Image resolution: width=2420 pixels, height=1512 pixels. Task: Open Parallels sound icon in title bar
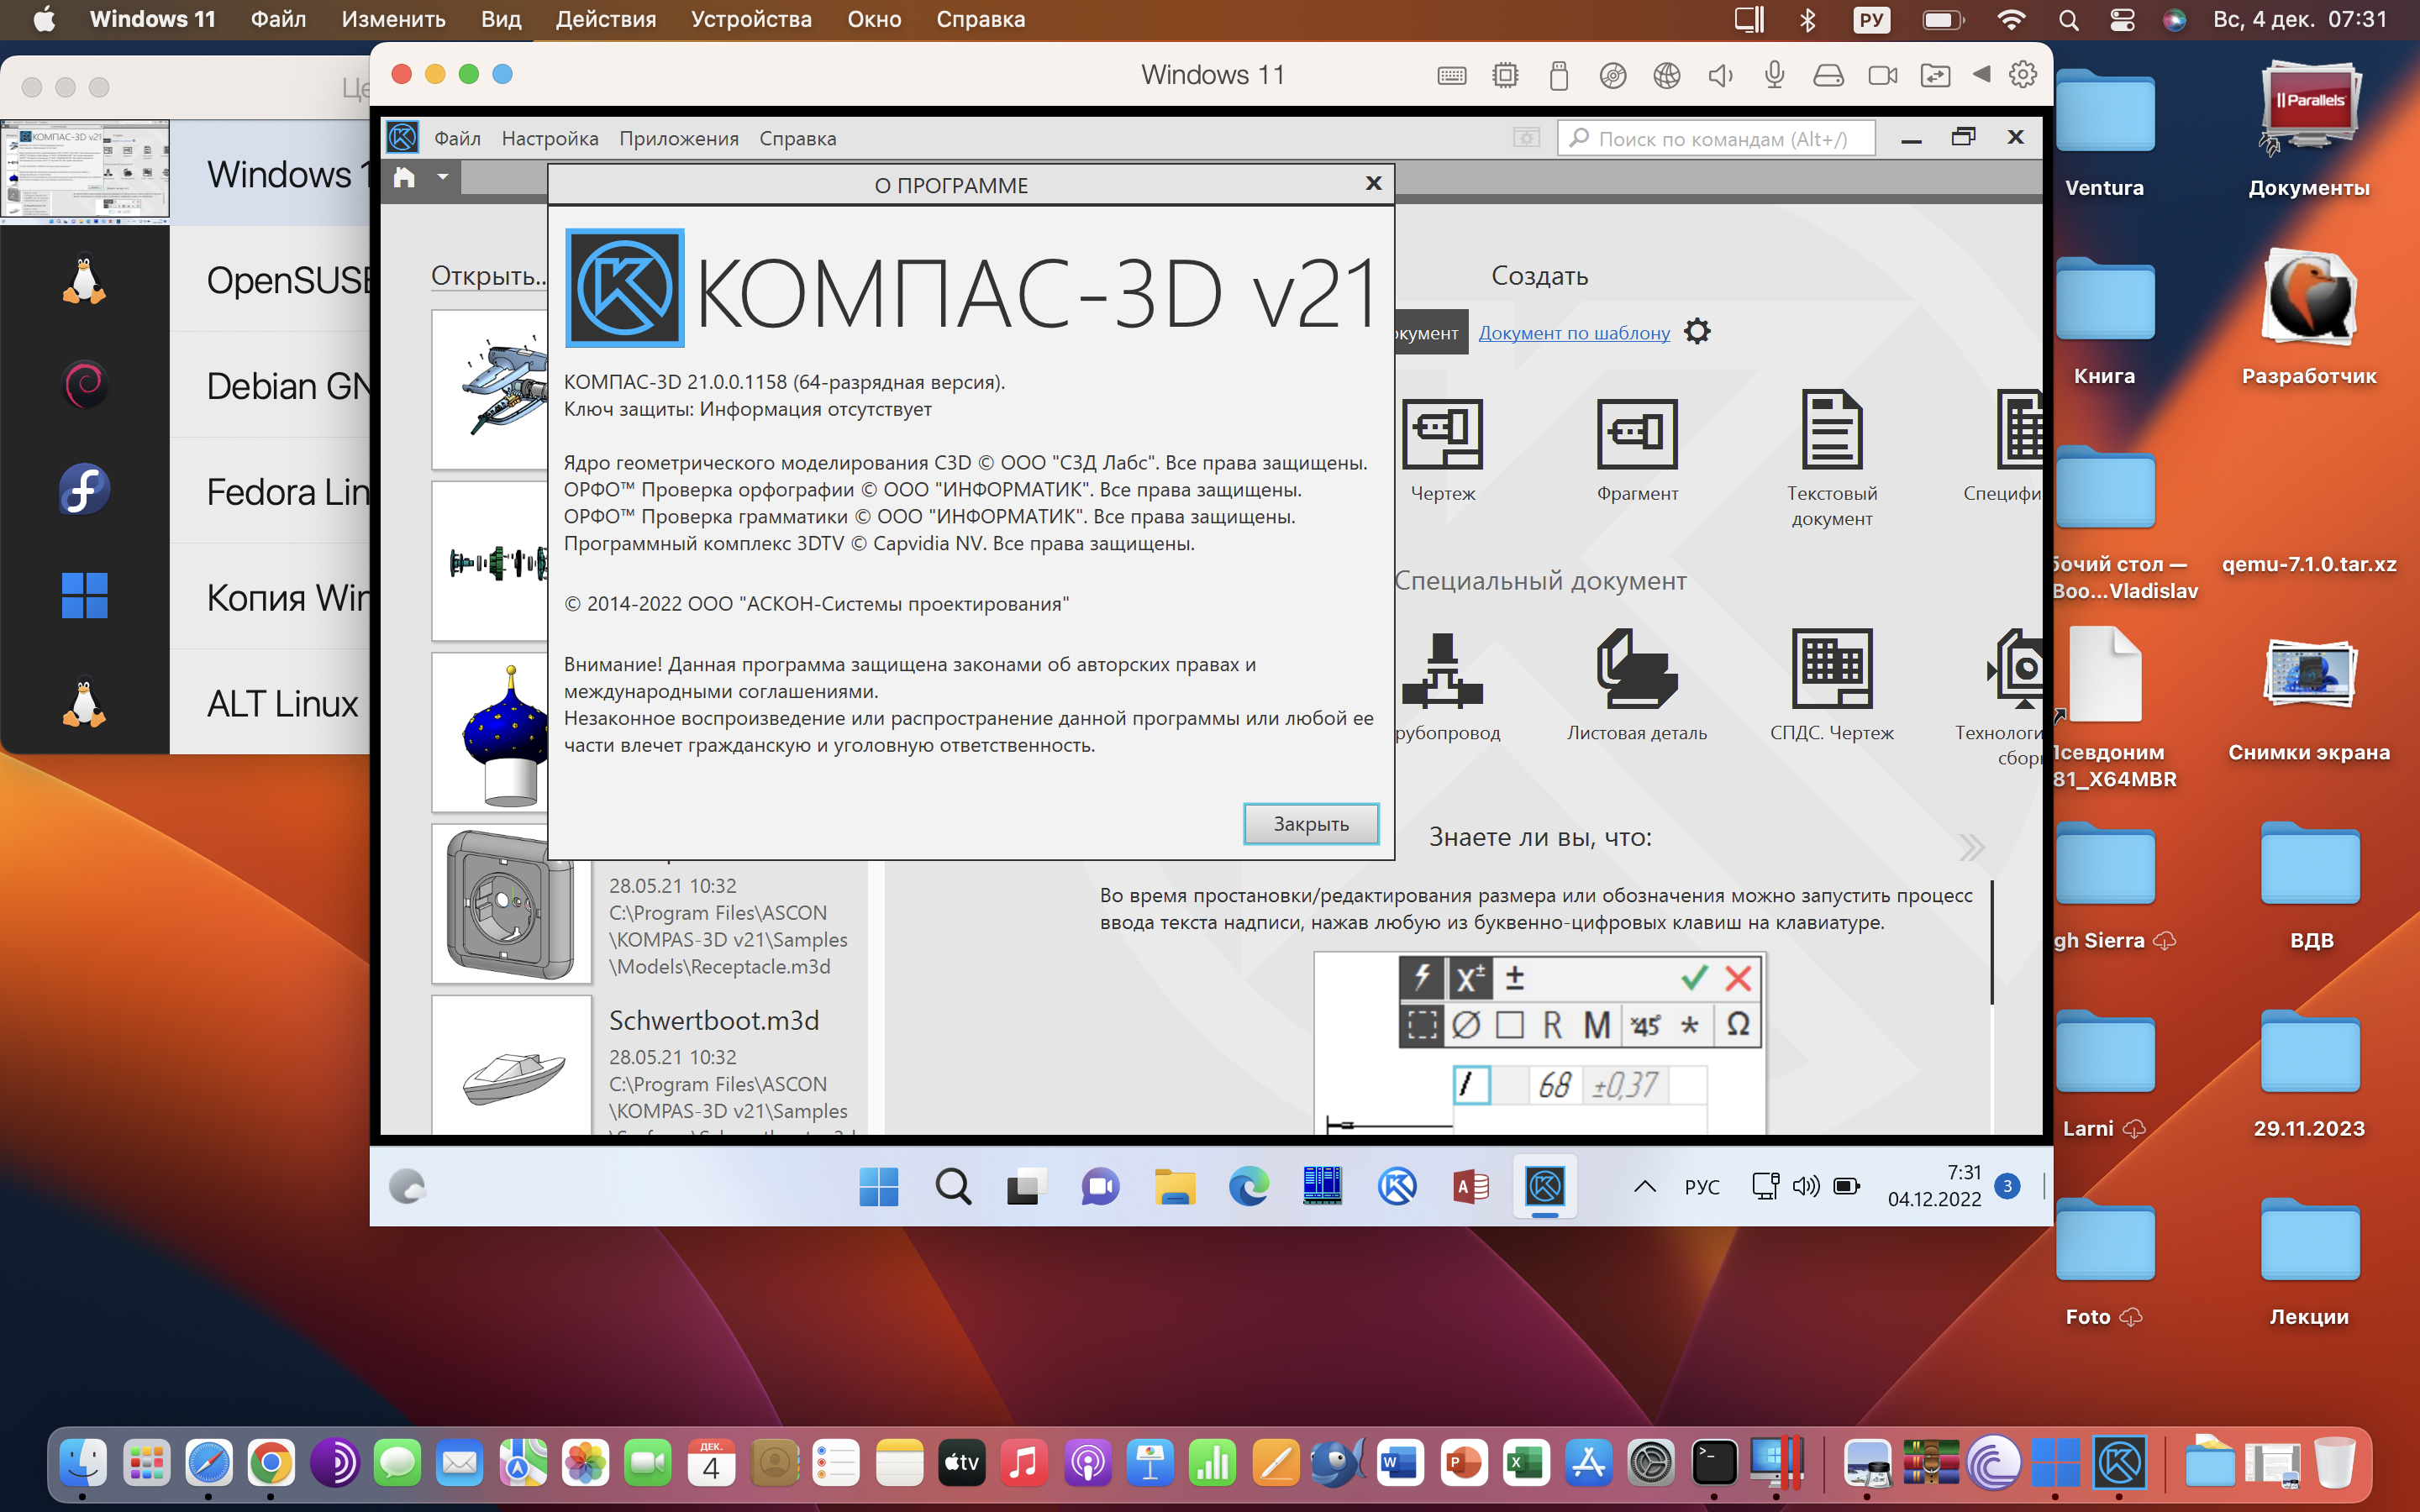[x=1720, y=75]
